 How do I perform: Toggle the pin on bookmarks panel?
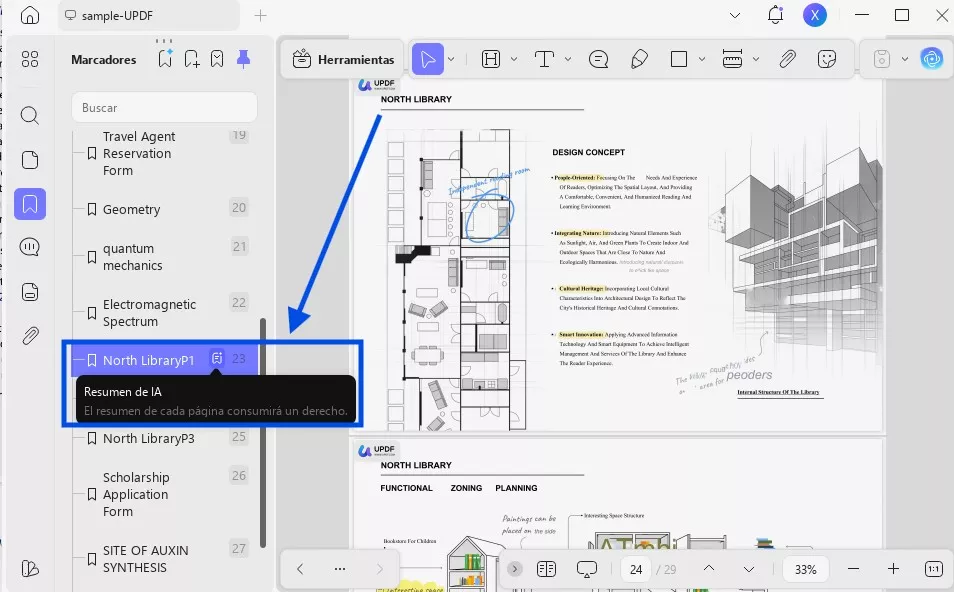[243, 60]
